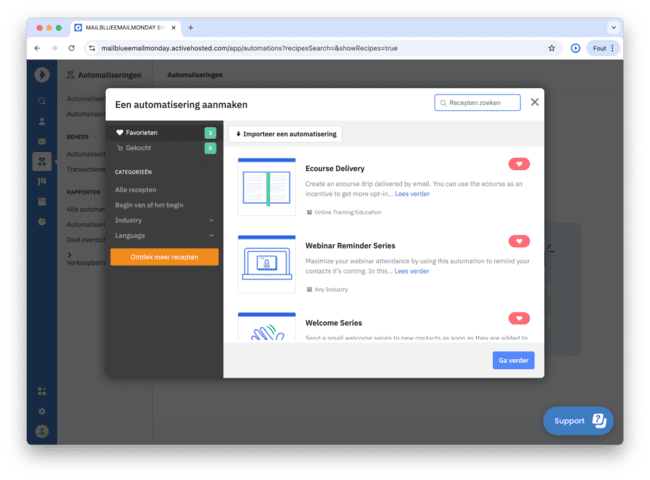The image size is (650, 480).
Task: Reload the page with the refresh icon
Action: pyautogui.click(x=71, y=48)
